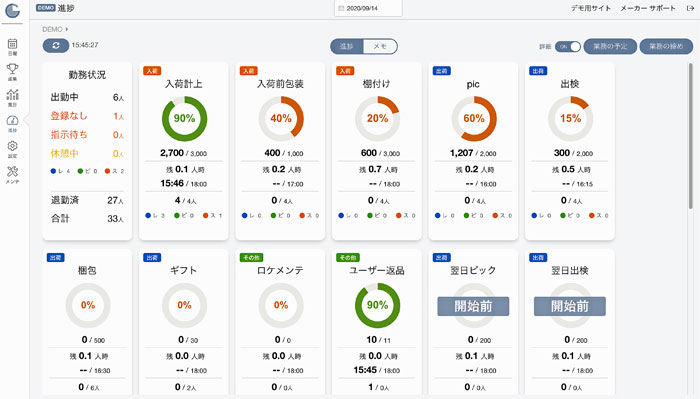This screenshot has width=700, height=399.
Task: Select the 進捗 segment of the view switch
Action: pyautogui.click(x=347, y=46)
